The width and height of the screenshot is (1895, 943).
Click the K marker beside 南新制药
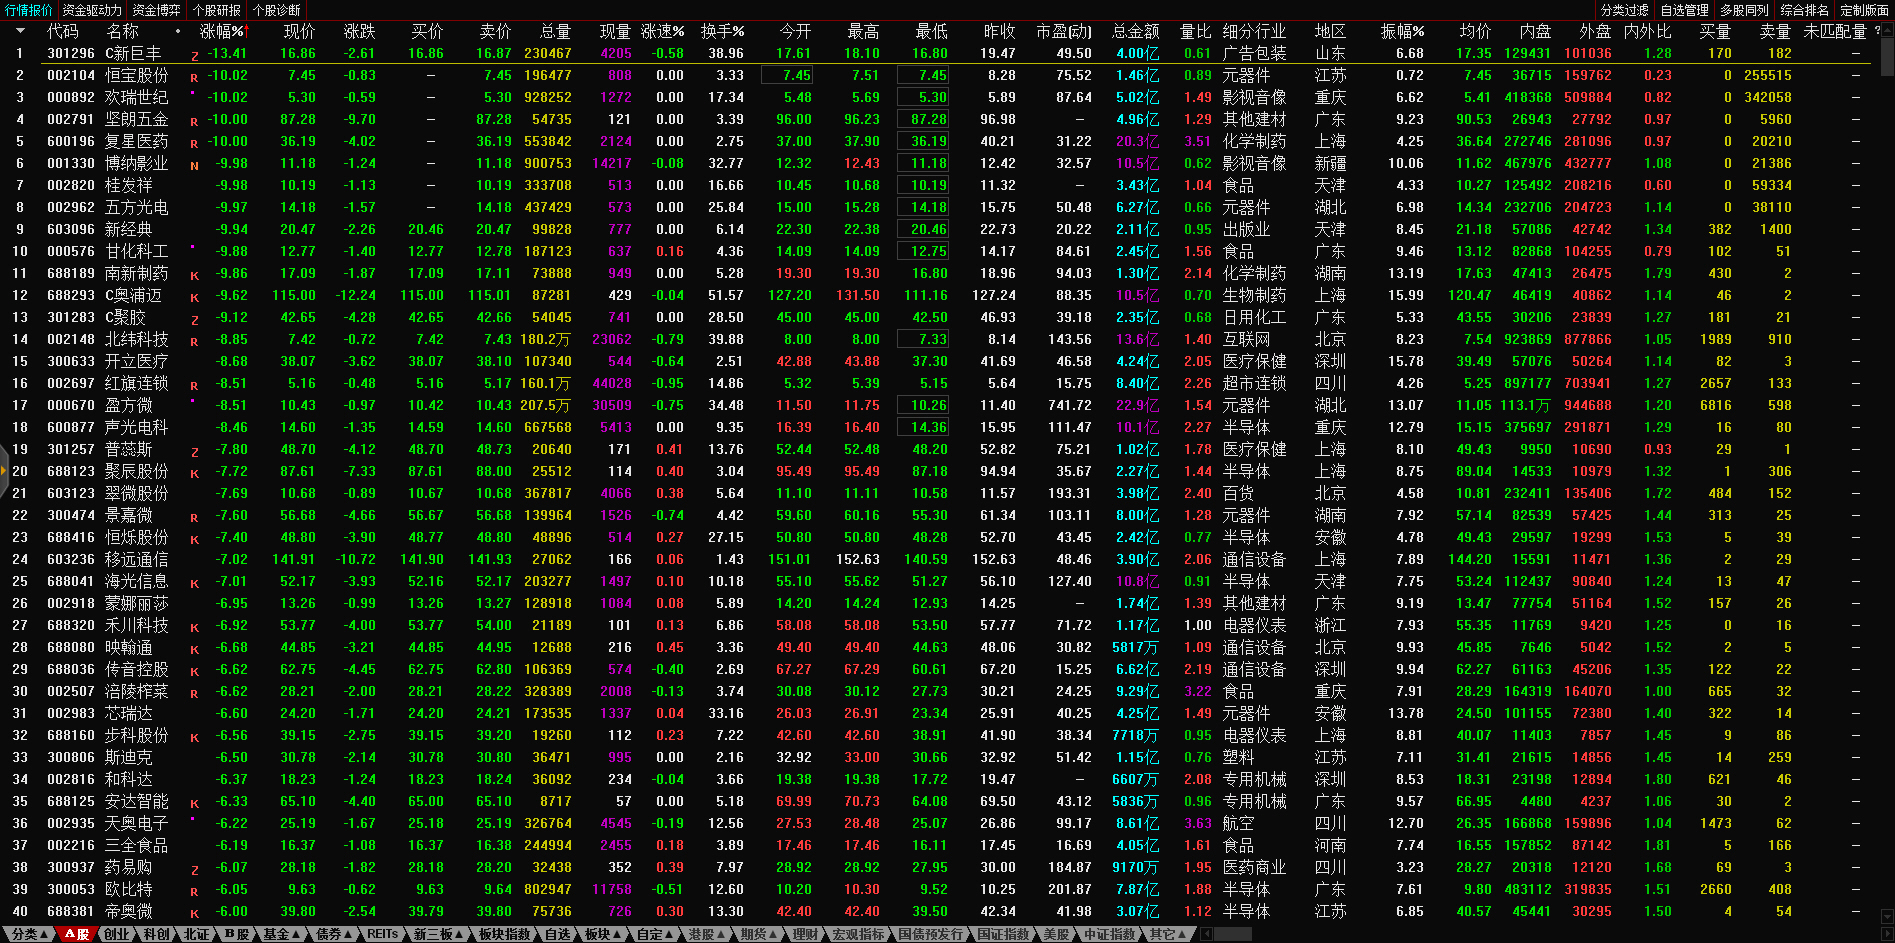coord(194,275)
